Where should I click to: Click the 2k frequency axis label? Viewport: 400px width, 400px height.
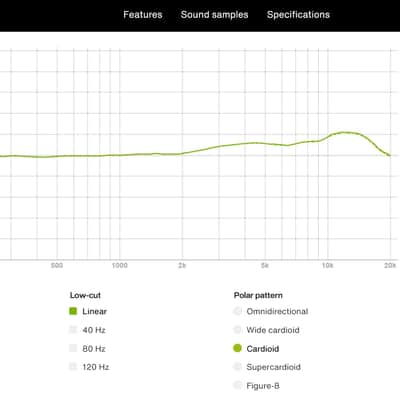(x=182, y=266)
